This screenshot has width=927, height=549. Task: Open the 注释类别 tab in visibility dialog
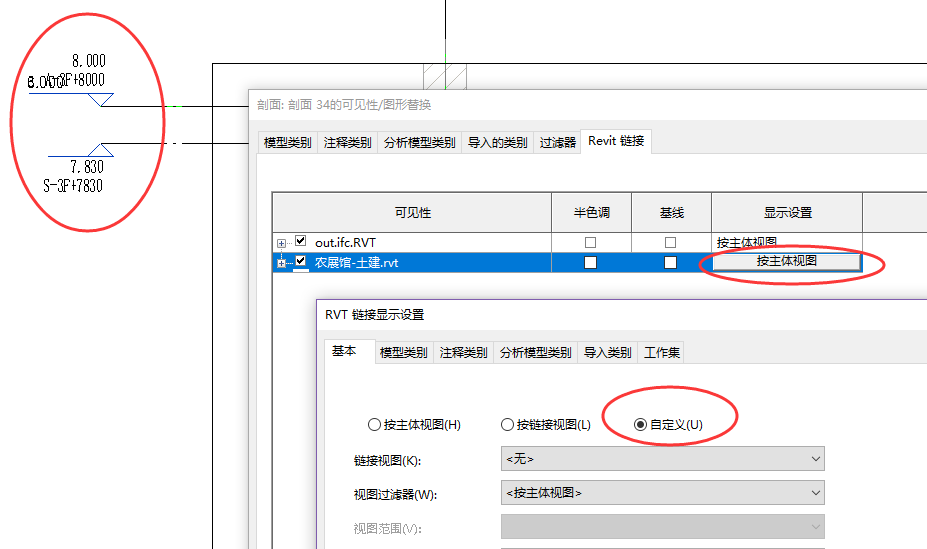[348, 142]
